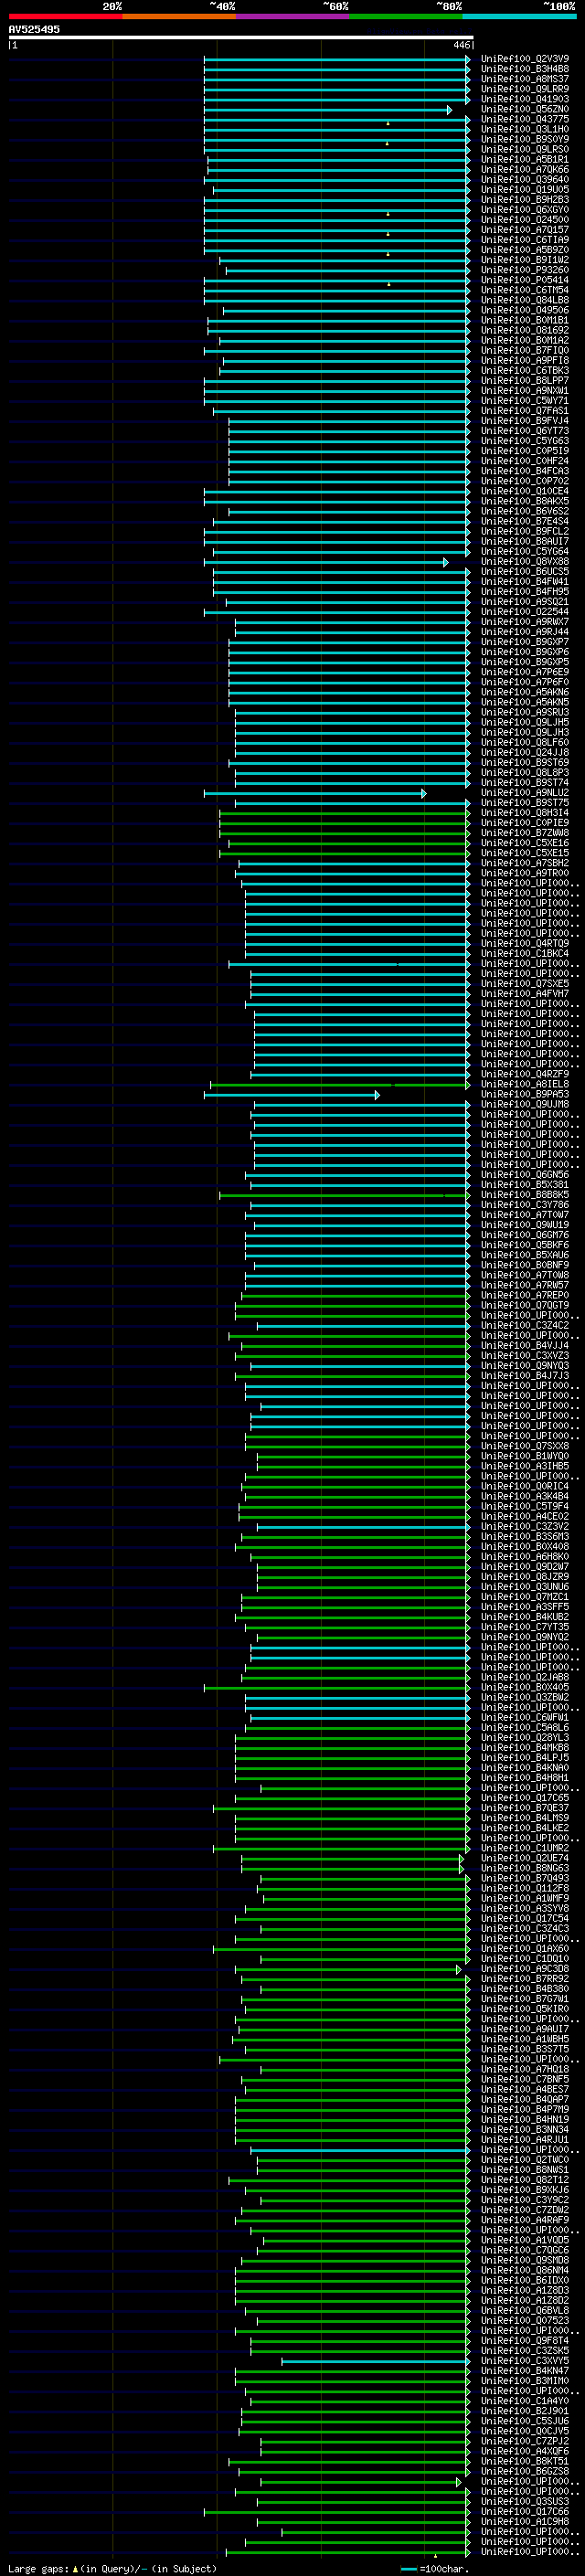Select hit UniRef100_B7FIQ0

[525, 351]
